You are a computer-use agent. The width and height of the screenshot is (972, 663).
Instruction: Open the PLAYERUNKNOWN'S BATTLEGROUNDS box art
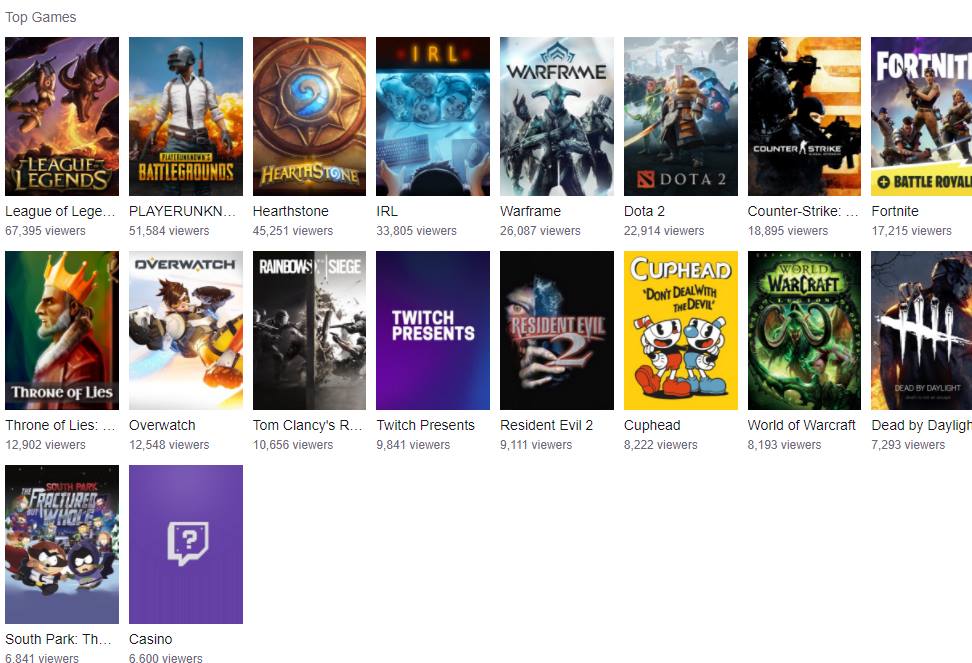coord(186,116)
